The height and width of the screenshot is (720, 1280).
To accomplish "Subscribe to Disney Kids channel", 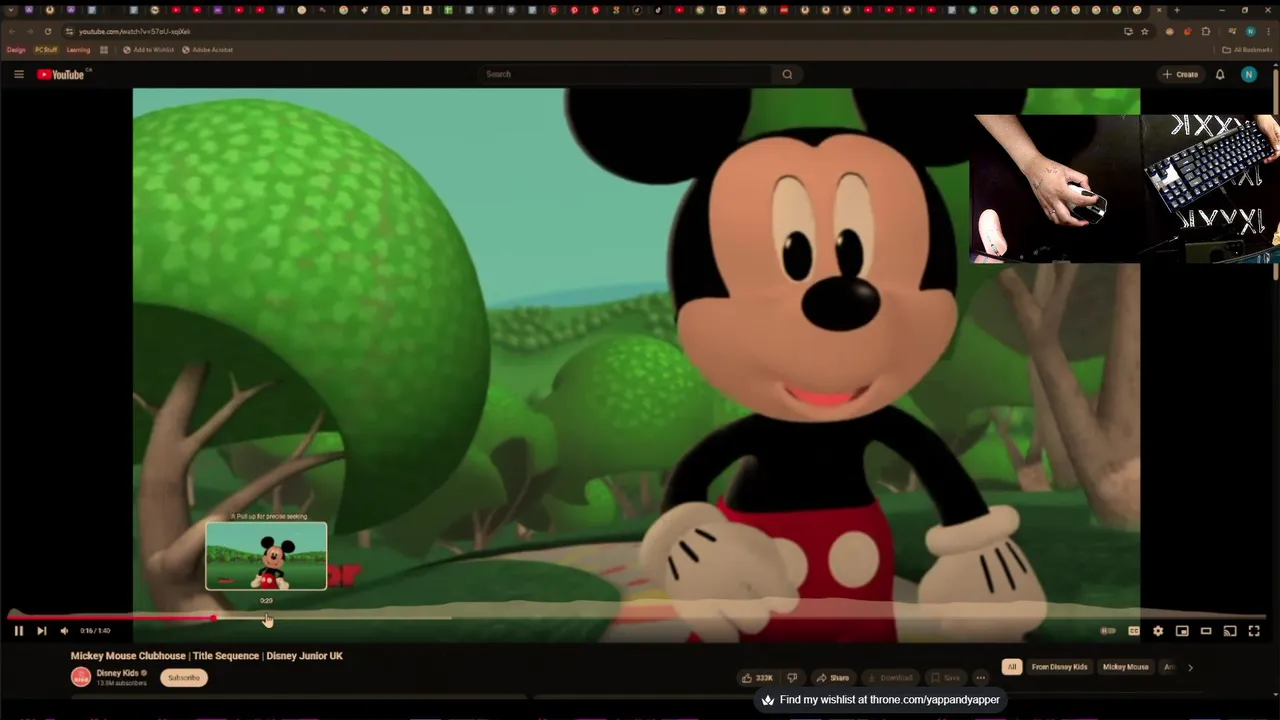I will (x=184, y=678).
